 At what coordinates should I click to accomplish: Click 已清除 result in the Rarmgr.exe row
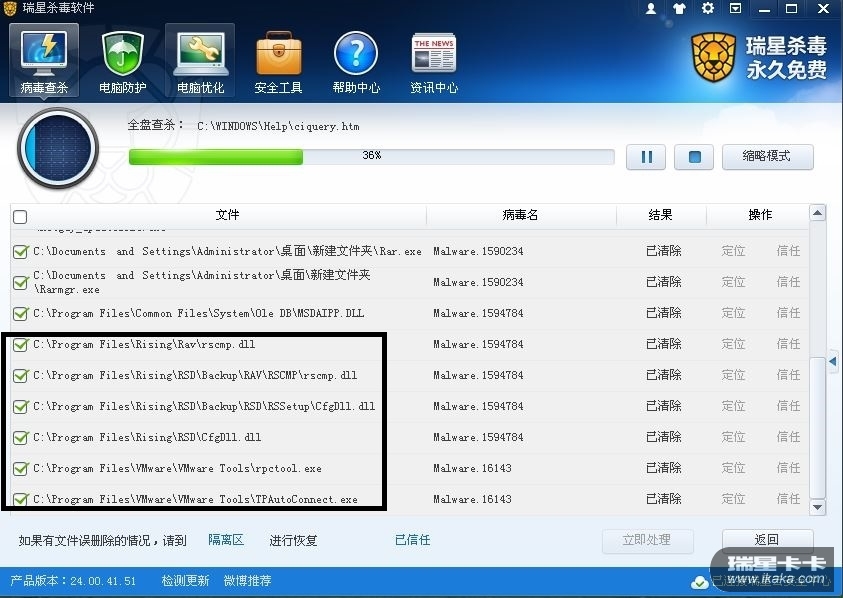[663, 282]
